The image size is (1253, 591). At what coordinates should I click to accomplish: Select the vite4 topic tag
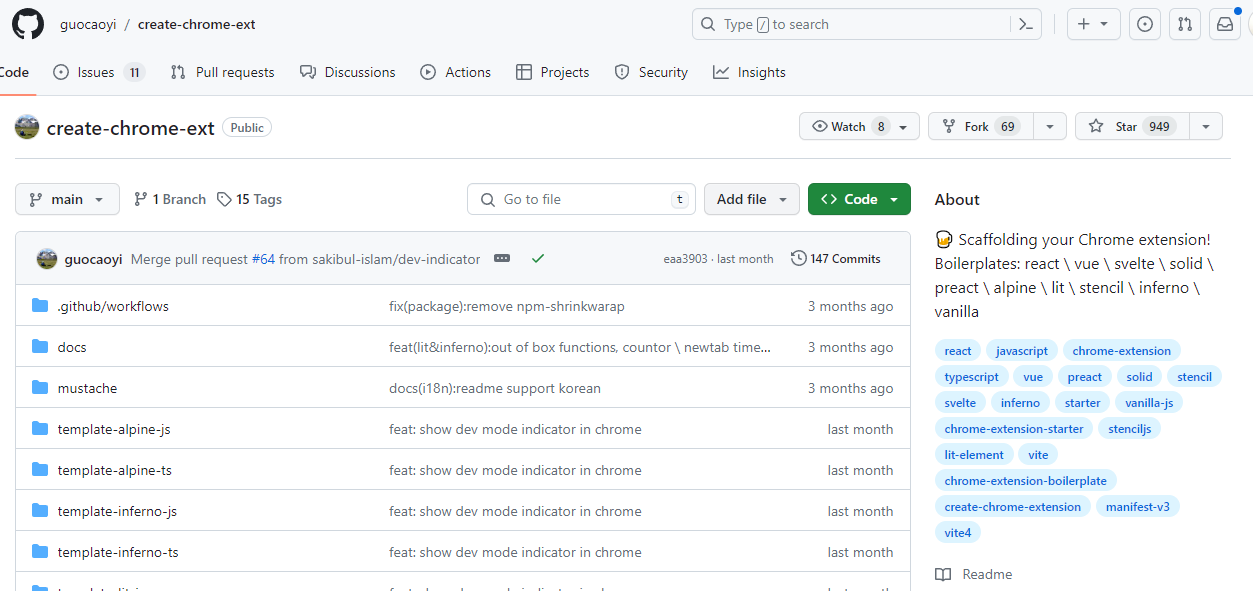pyautogui.click(x=958, y=533)
